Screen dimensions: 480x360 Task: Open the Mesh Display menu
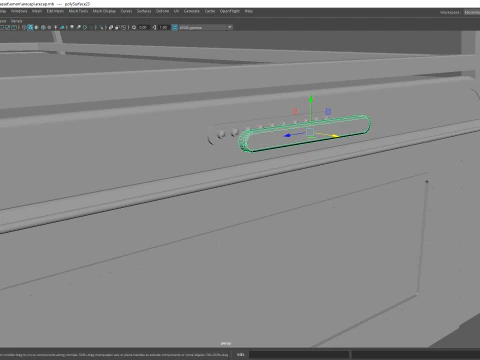[x=104, y=11]
